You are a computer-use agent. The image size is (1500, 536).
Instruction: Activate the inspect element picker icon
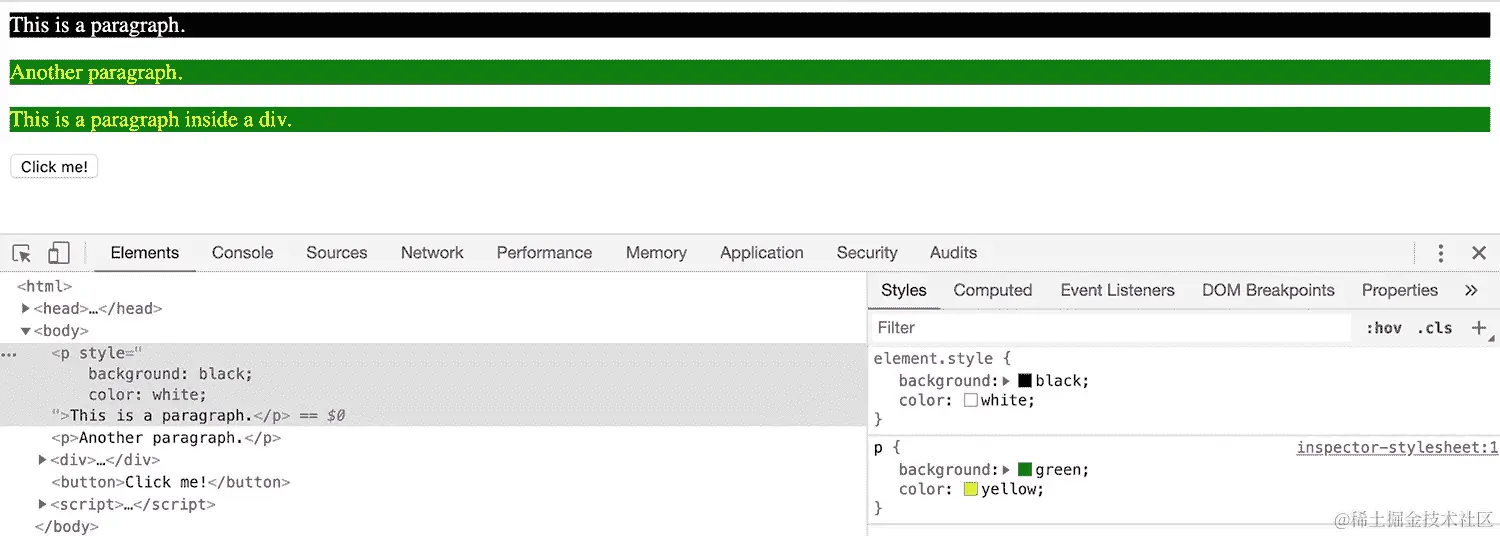[x=22, y=253]
